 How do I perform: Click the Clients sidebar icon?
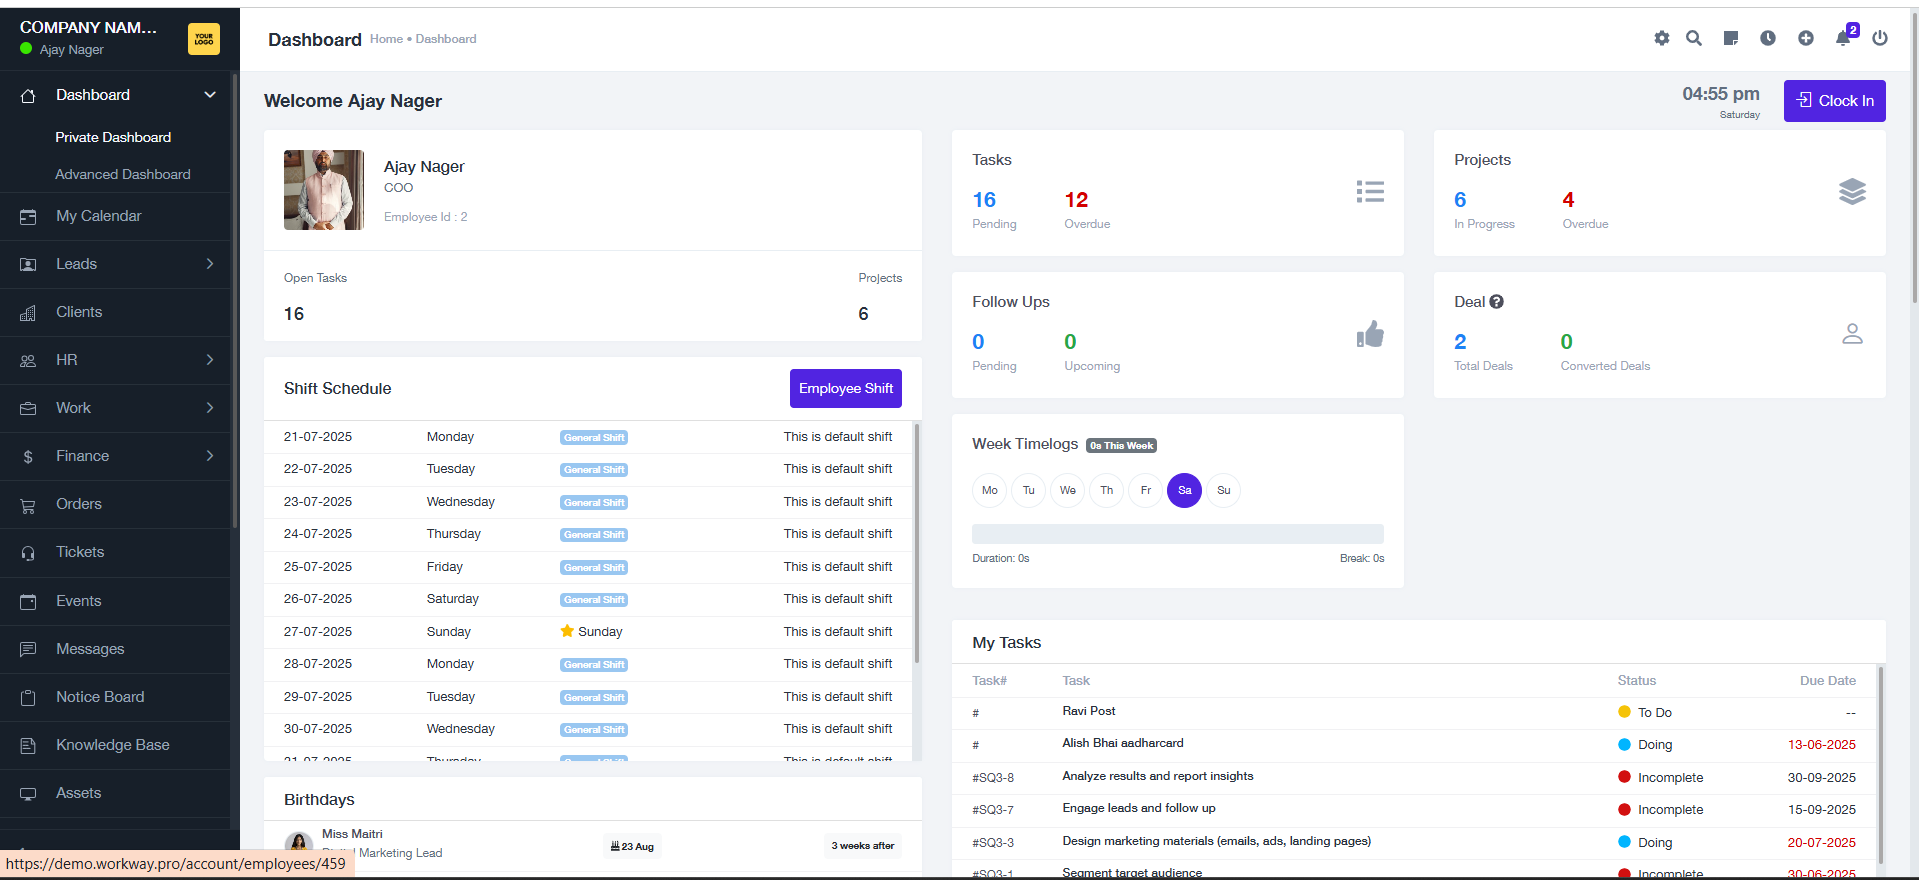28,313
